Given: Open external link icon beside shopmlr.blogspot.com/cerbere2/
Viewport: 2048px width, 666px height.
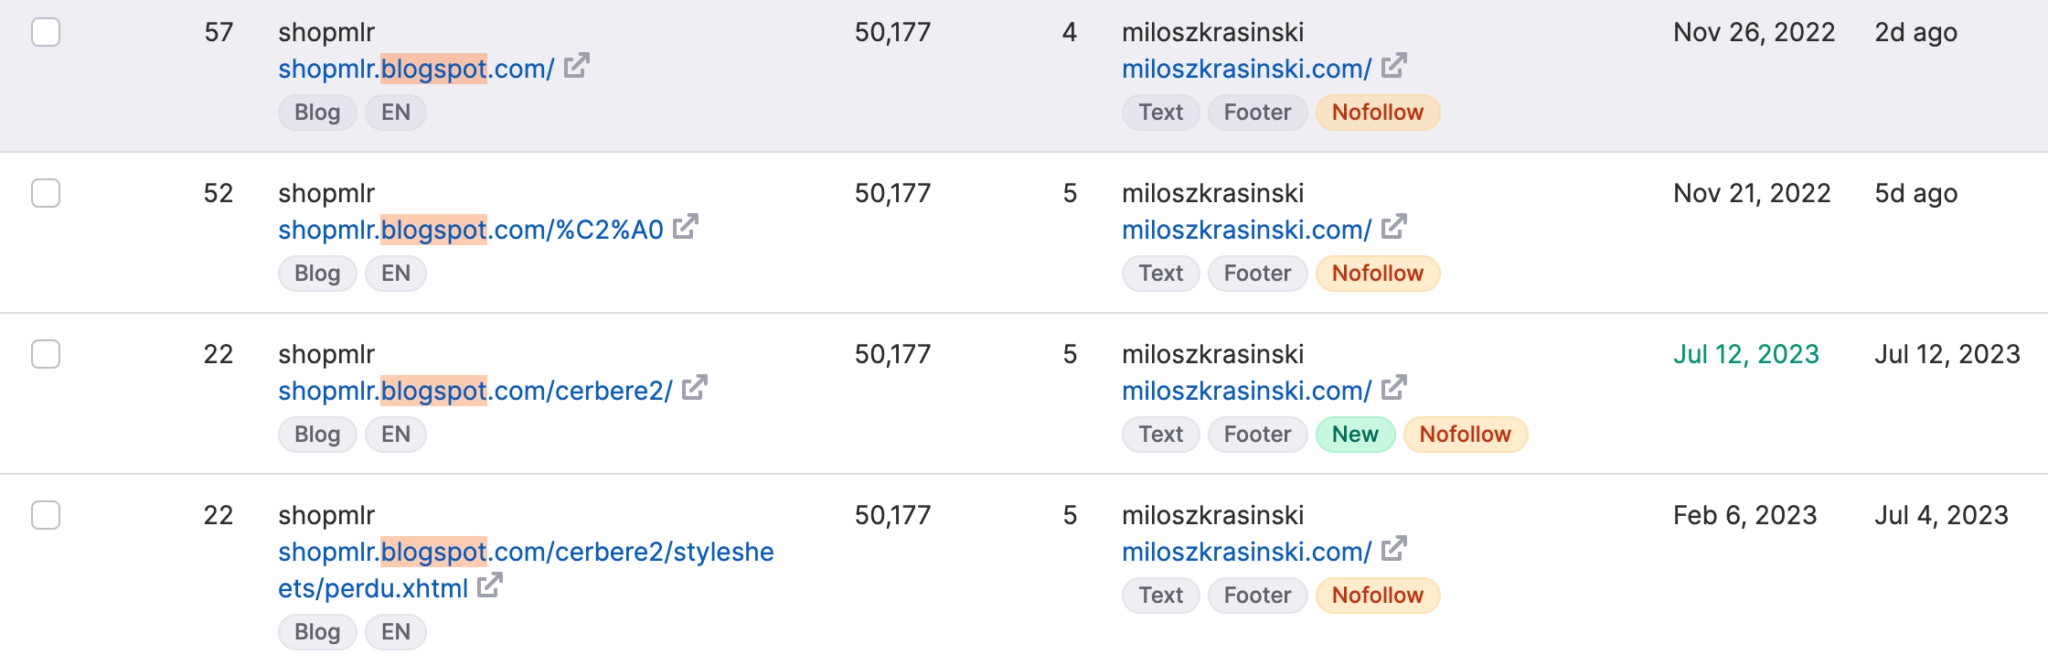Looking at the screenshot, I should [695, 388].
